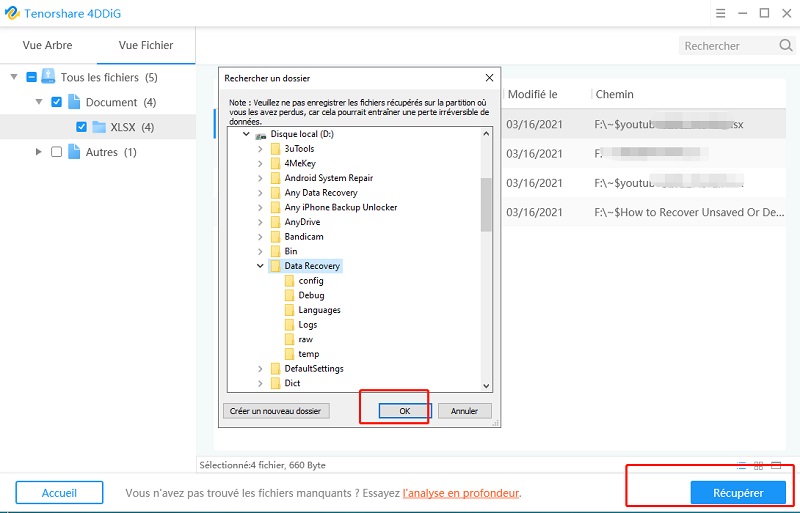This screenshot has height=513, width=800.
Task: Click the temp folder icon
Action: tap(289, 354)
